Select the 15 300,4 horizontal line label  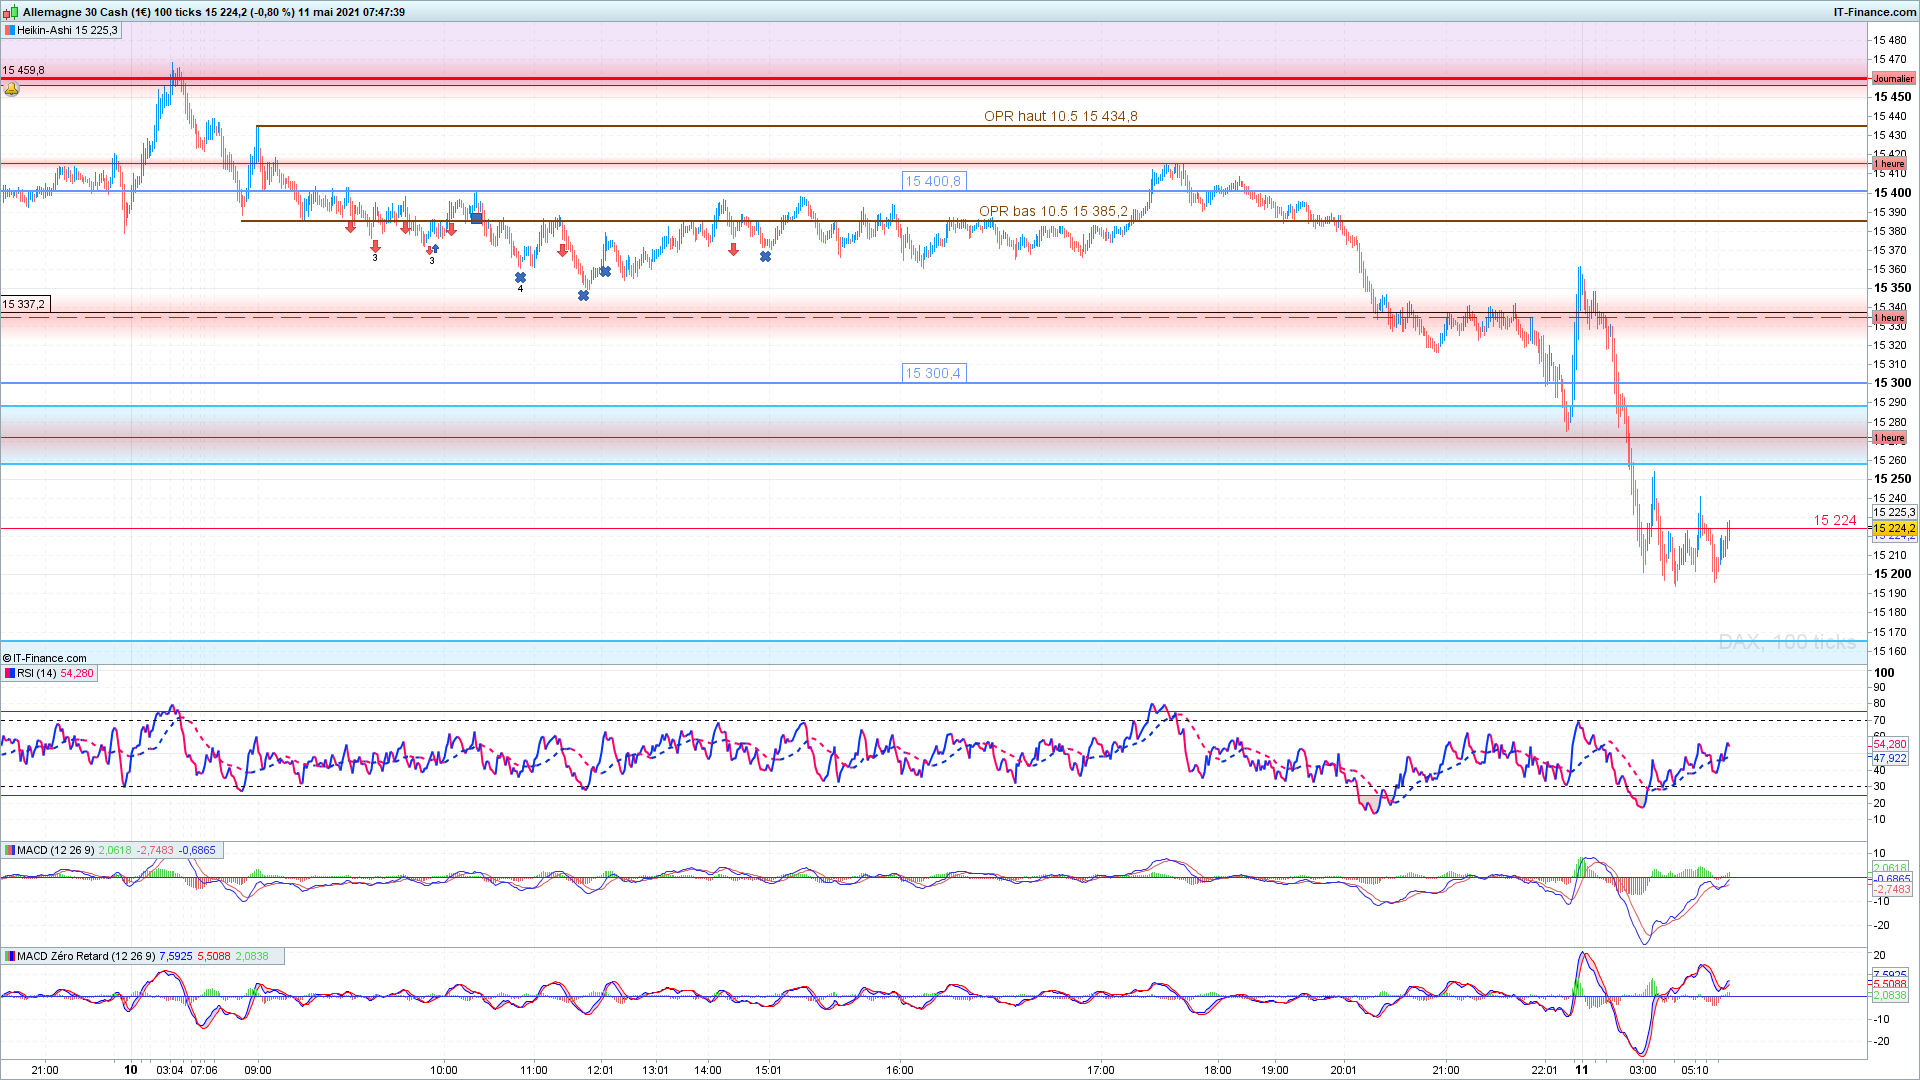pos(932,373)
